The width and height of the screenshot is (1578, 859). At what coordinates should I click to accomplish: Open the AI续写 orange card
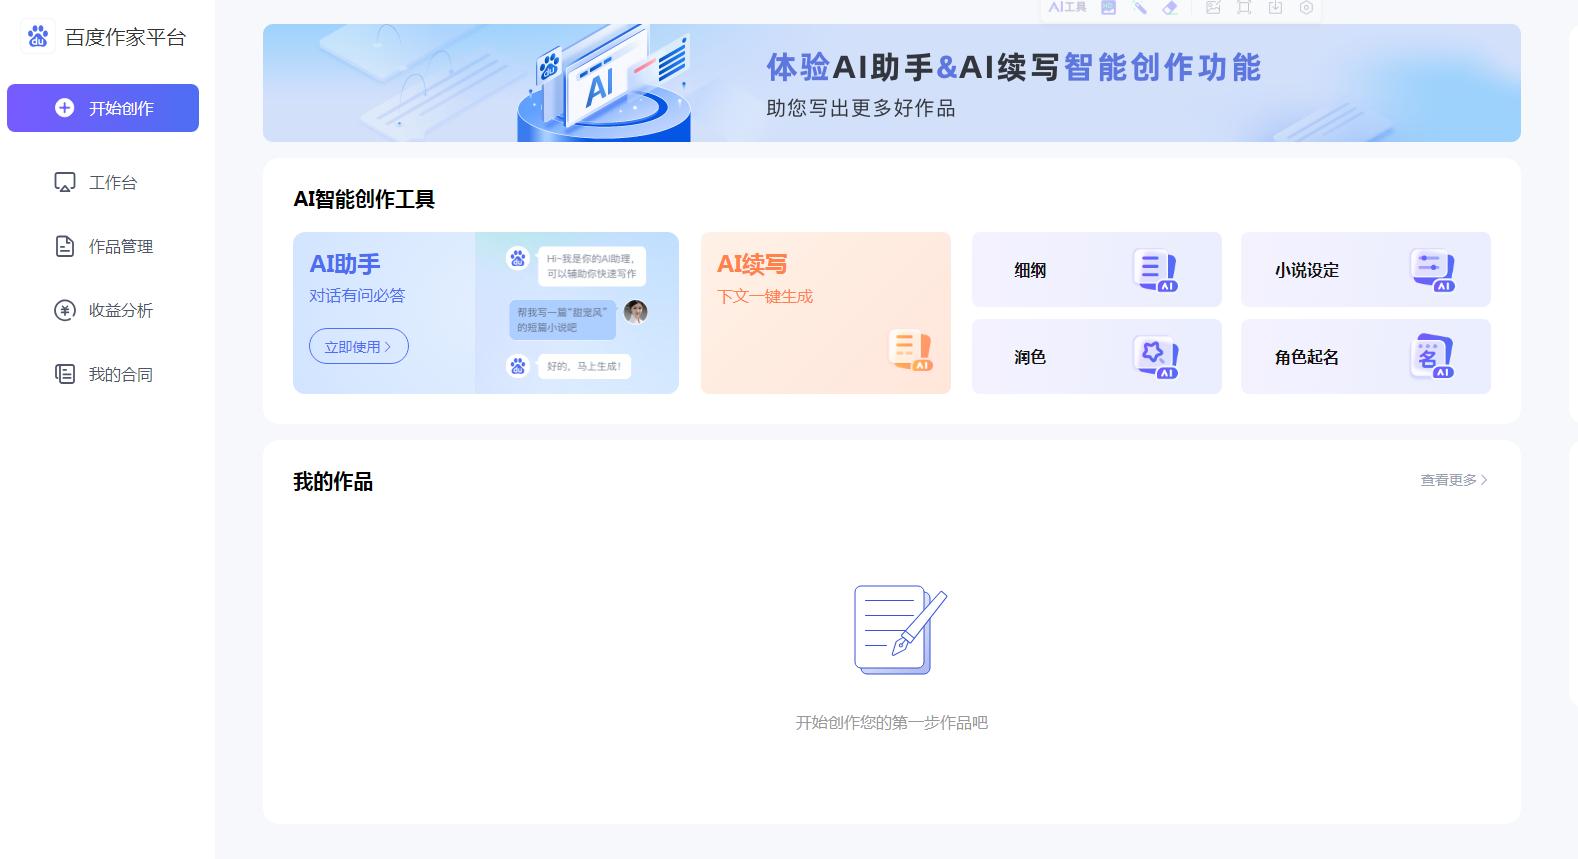tap(825, 313)
